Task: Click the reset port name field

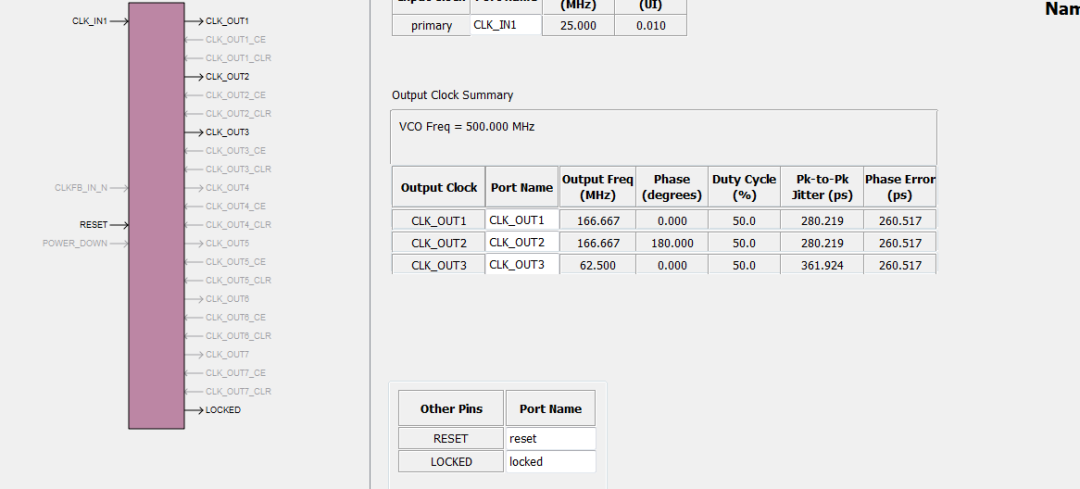Action: click(550, 438)
